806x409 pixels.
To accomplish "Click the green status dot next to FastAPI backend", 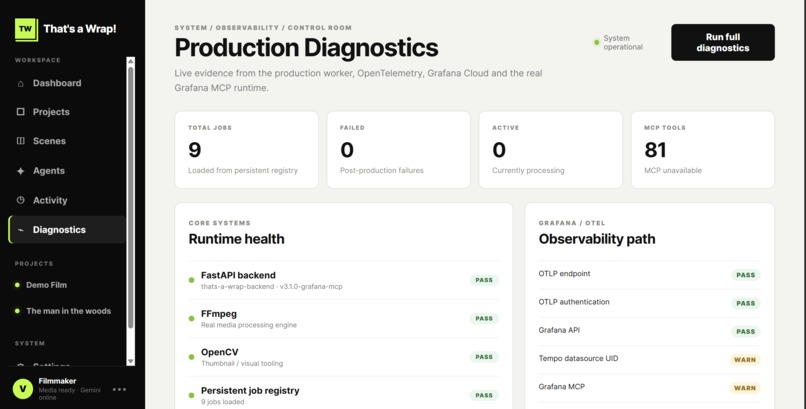I will 191,280.
